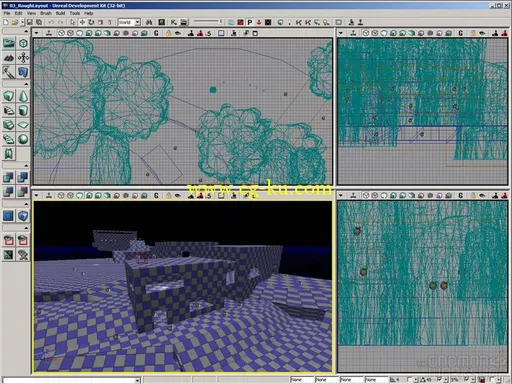512x384 pixels.
Task: Select the Rotate widget mode icon
Action: pos(91,22)
